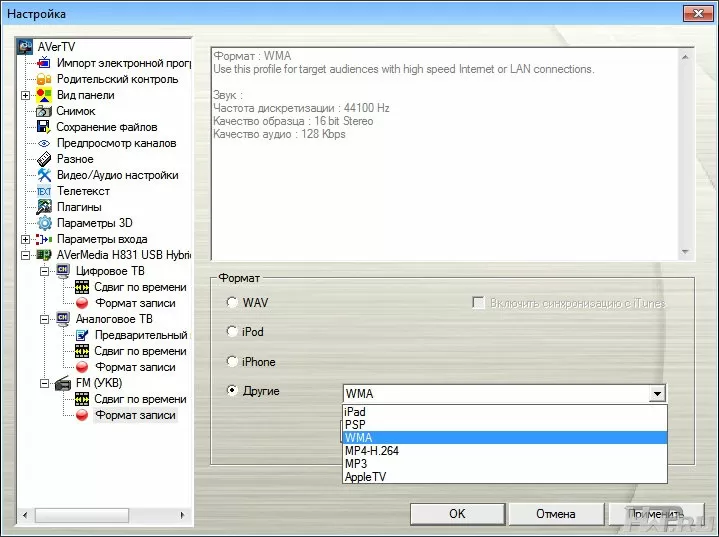The height and width of the screenshot is (537, 719).
Task: Click the Snapshot camera icon
Action: click(x=44, y=111)
